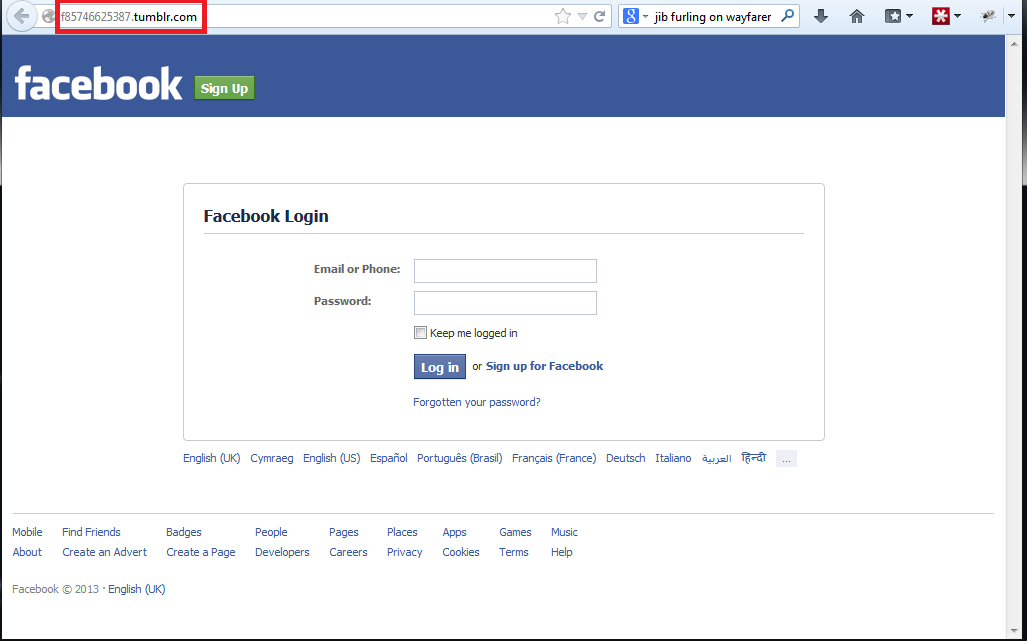Viewport: 1027px width, 641px height.
Task: Select the Arabic language link
Action: pyautogui.click(x=717, y=458)
